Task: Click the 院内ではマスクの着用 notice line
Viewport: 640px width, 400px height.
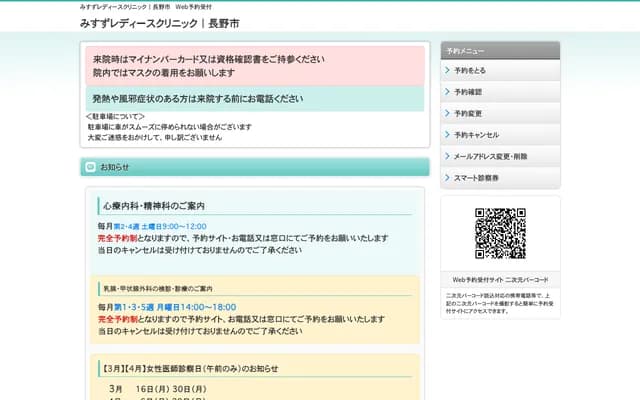Action: 164,73
